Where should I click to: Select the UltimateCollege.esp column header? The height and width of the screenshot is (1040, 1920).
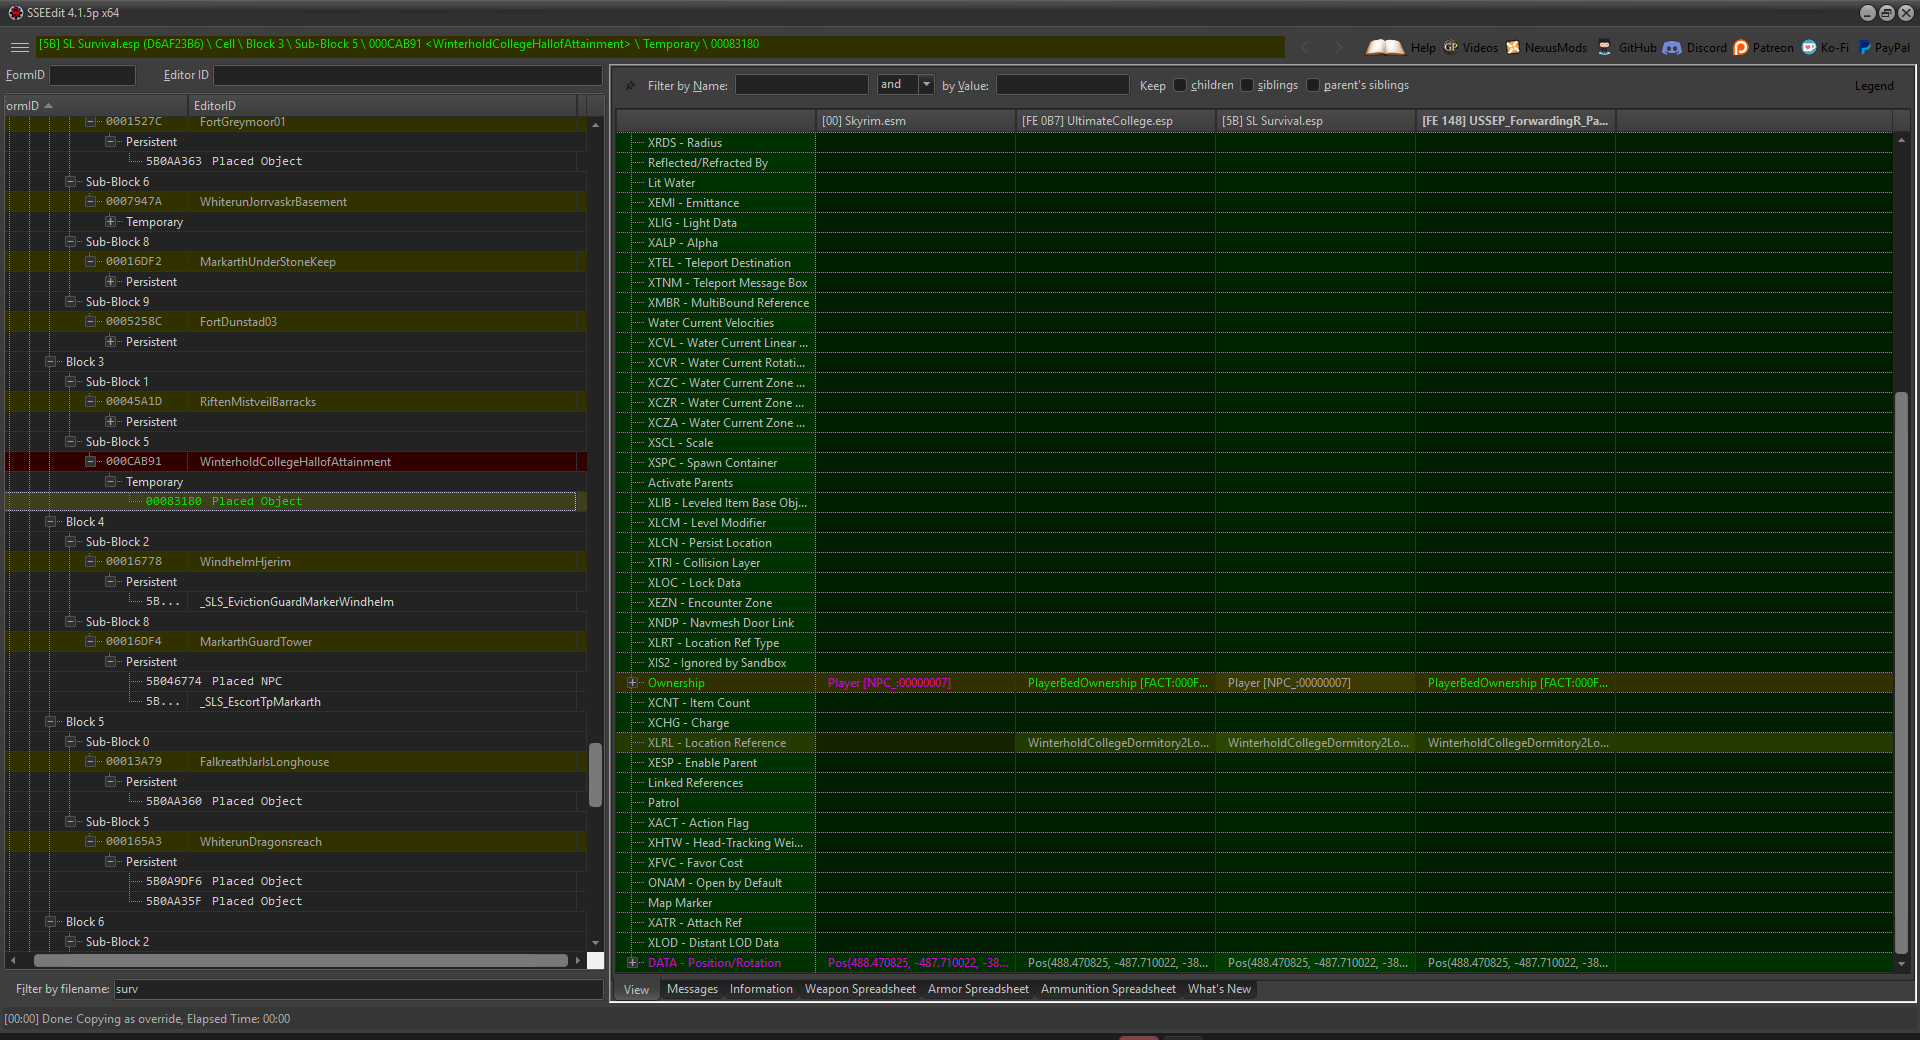coord(1115,121)
